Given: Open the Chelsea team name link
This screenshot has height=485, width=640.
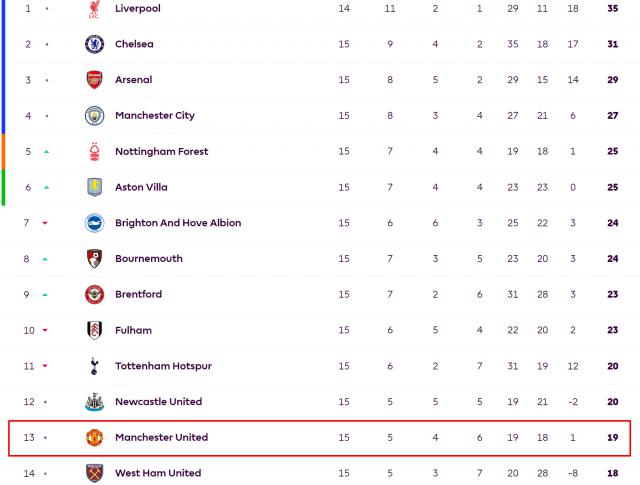Looking at the screenshot, I should coord(134,44).
